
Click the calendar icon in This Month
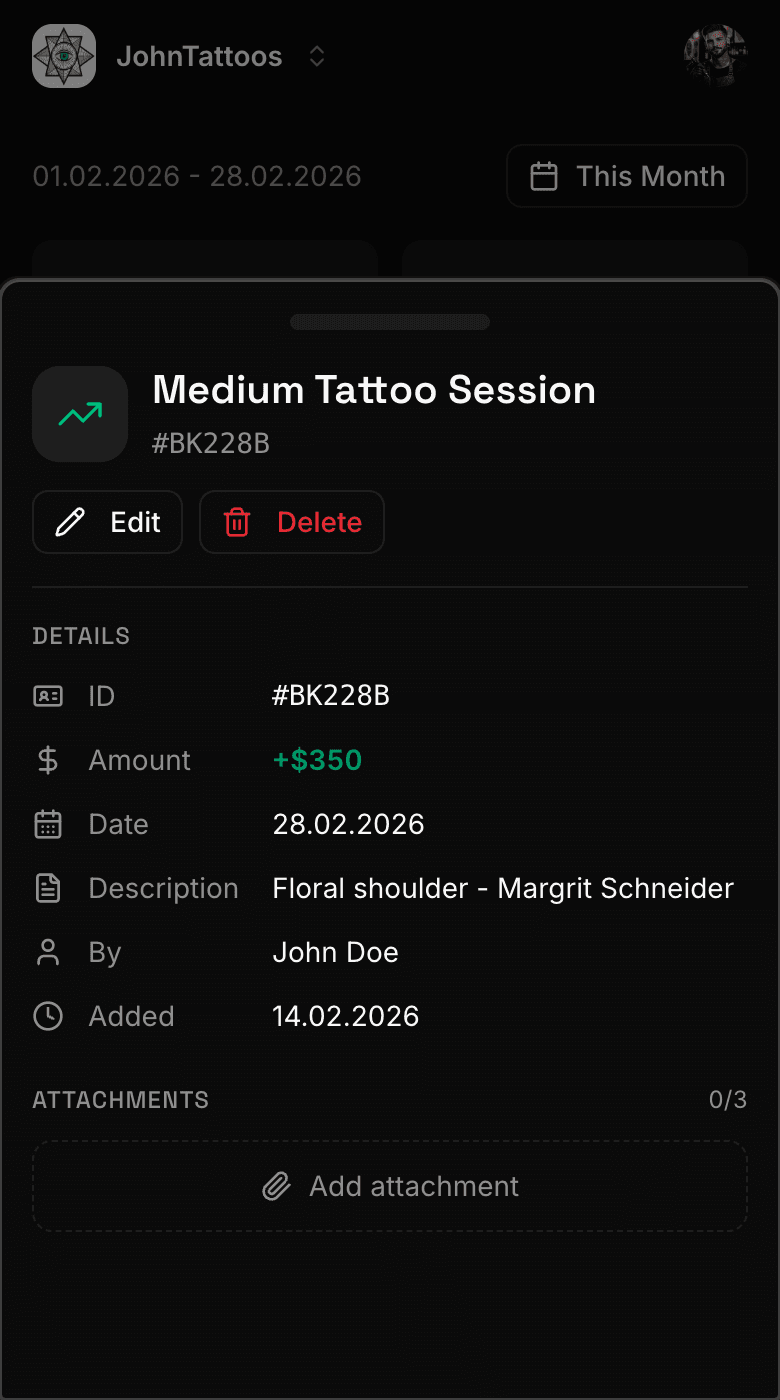pos(543,177)
